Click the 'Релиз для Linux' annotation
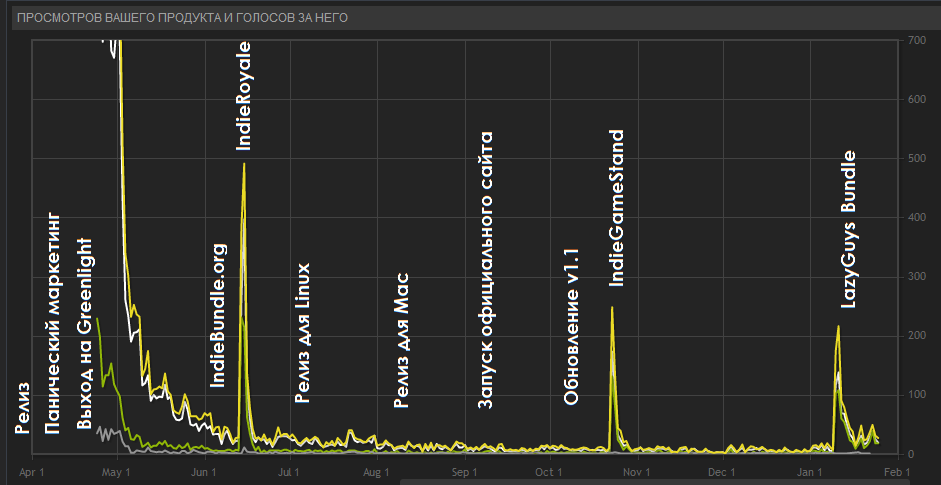The image size is (941, 485). pyautogui.click(x=302, y=333)
